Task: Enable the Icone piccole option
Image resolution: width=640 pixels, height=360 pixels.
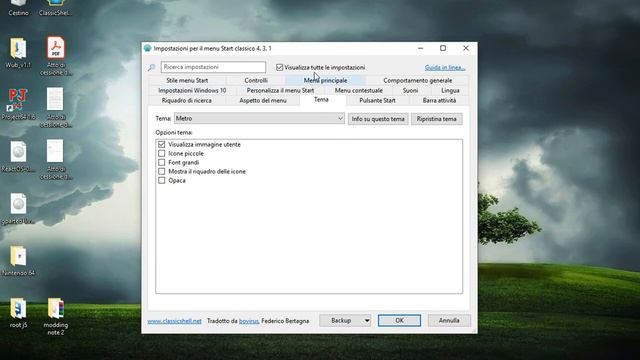Action: click(x=162, y=153)
